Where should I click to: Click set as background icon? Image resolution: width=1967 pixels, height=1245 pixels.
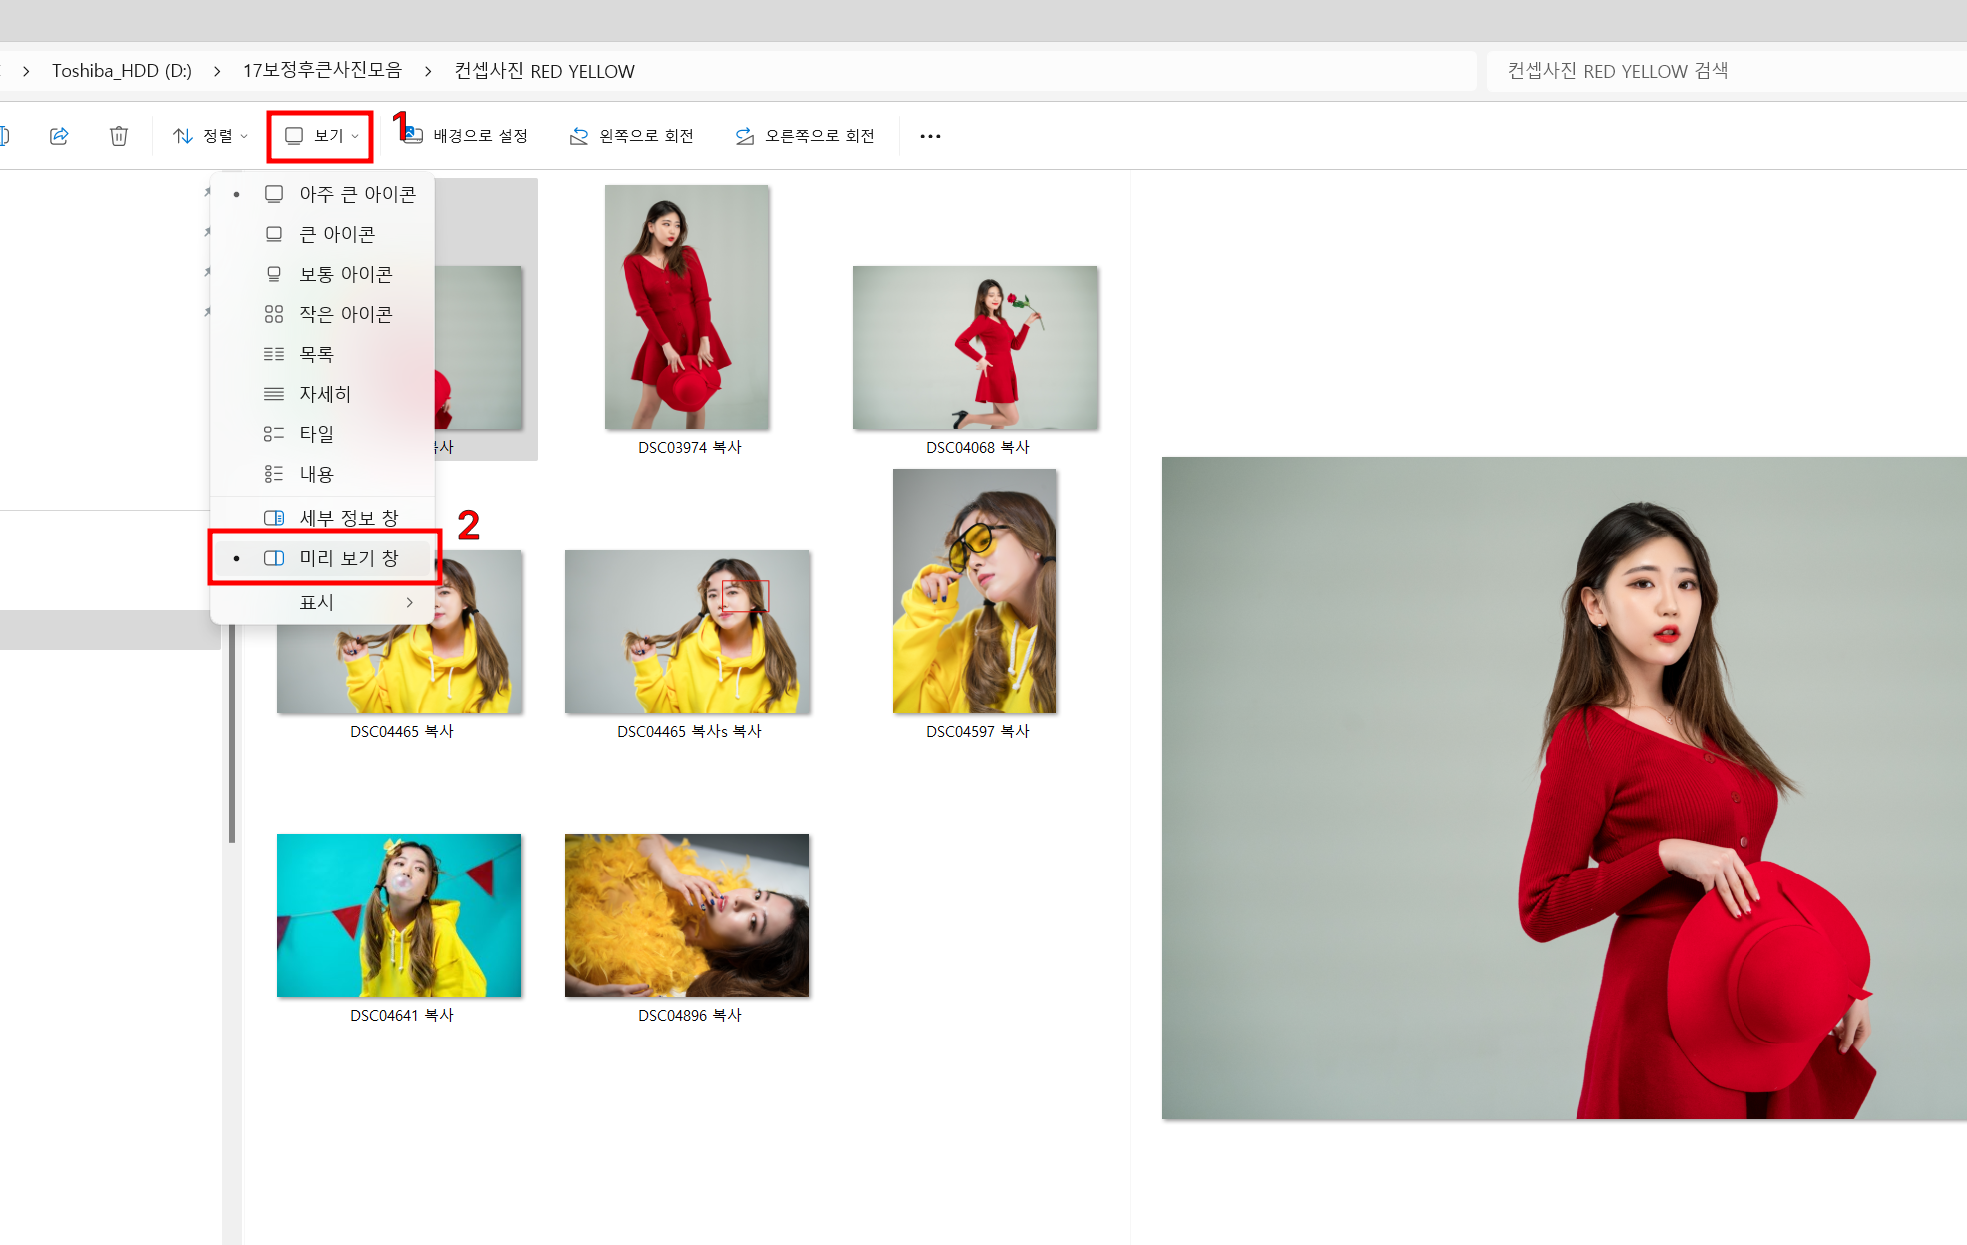[413, 136]
